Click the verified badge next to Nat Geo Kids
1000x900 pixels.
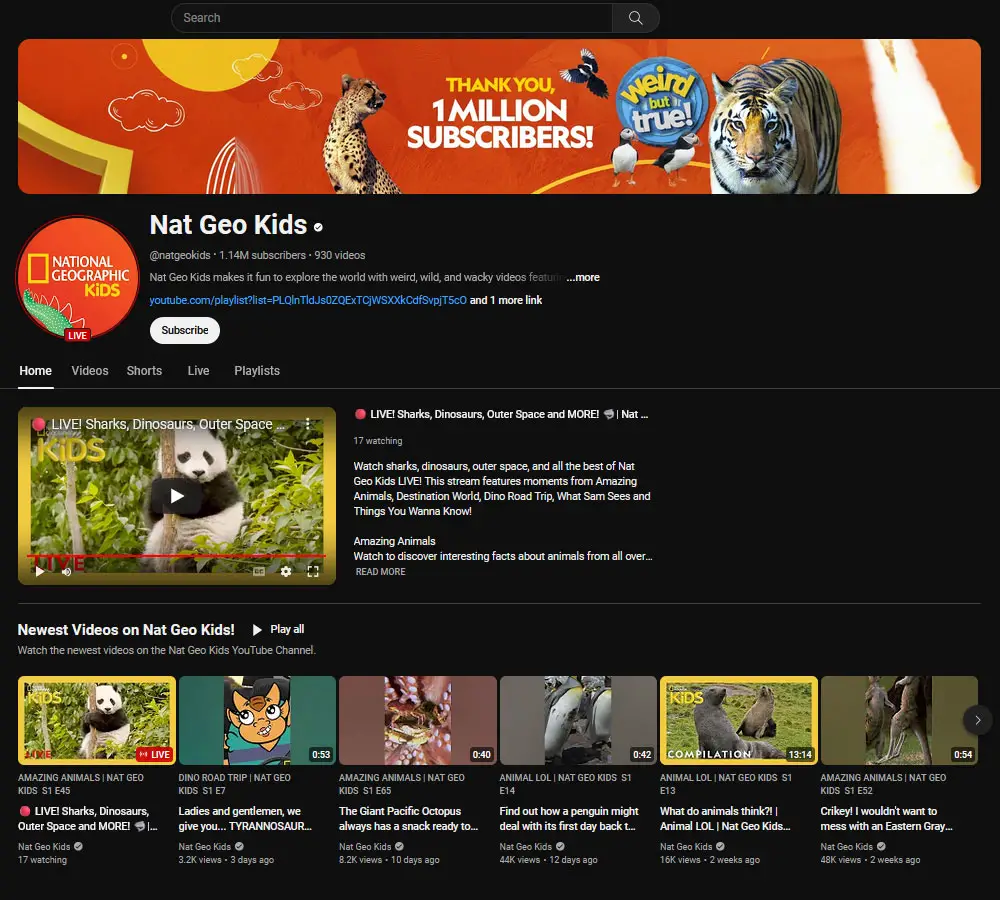click(317, 226)
